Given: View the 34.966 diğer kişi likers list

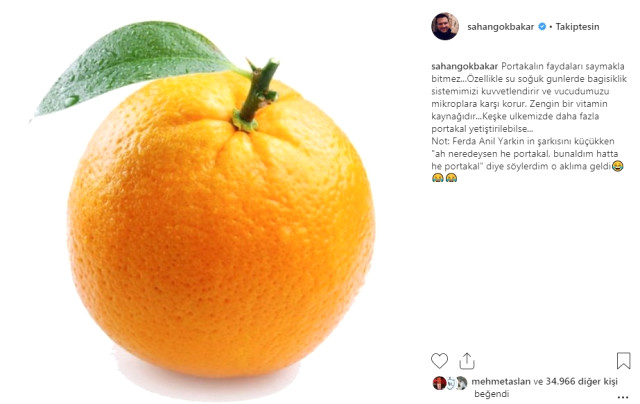Looking at the screenshot, I should point(582,382).
